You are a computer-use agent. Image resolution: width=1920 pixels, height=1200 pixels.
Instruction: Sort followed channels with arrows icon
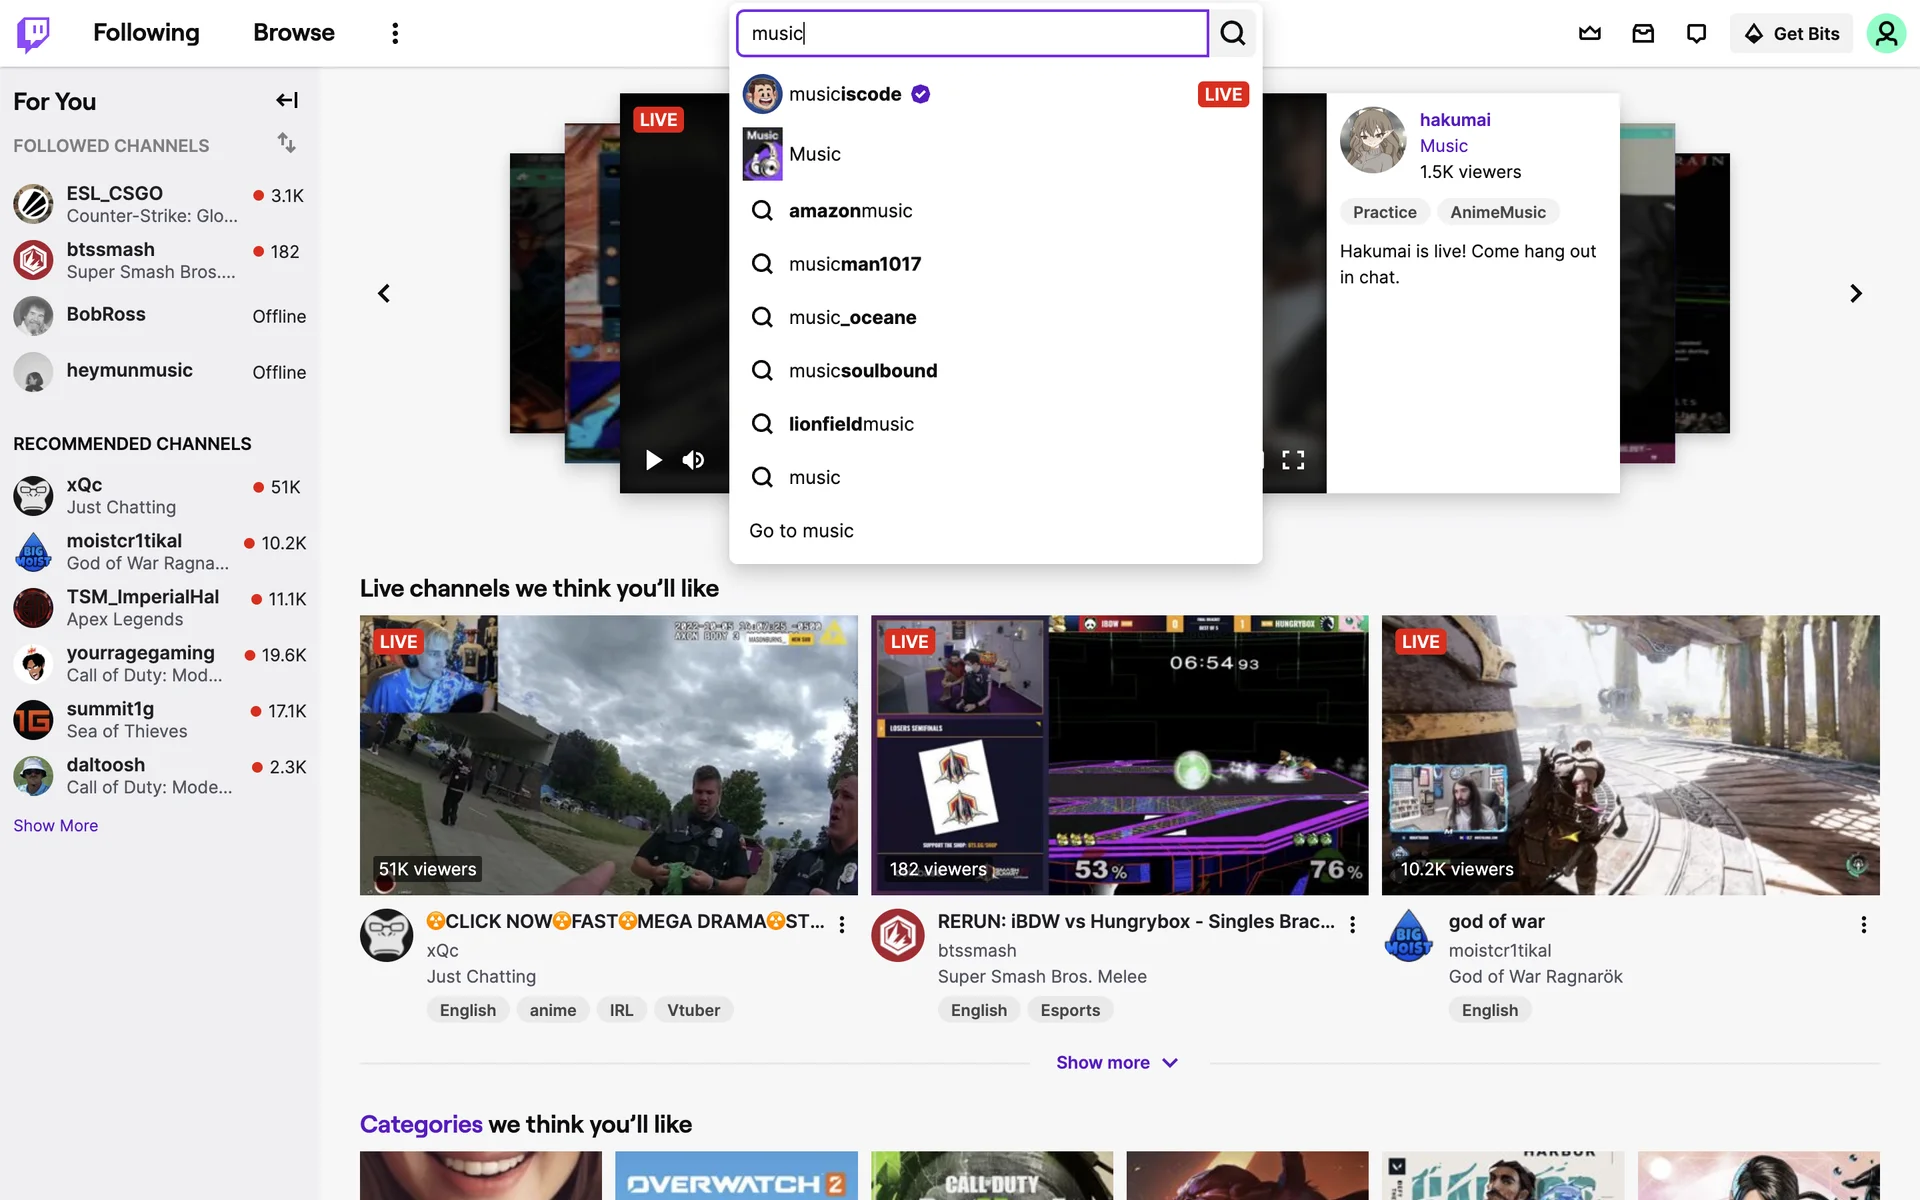(x=287, y=143)
